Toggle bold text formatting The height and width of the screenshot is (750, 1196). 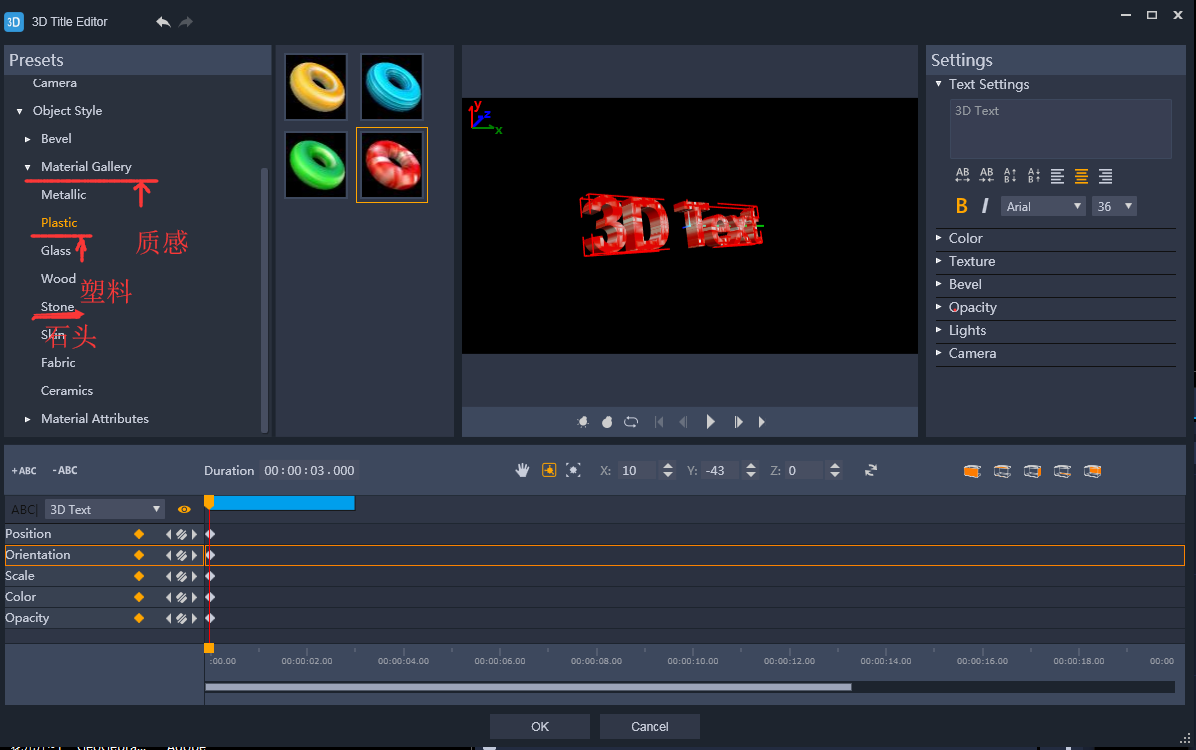(x=961, y=206)
